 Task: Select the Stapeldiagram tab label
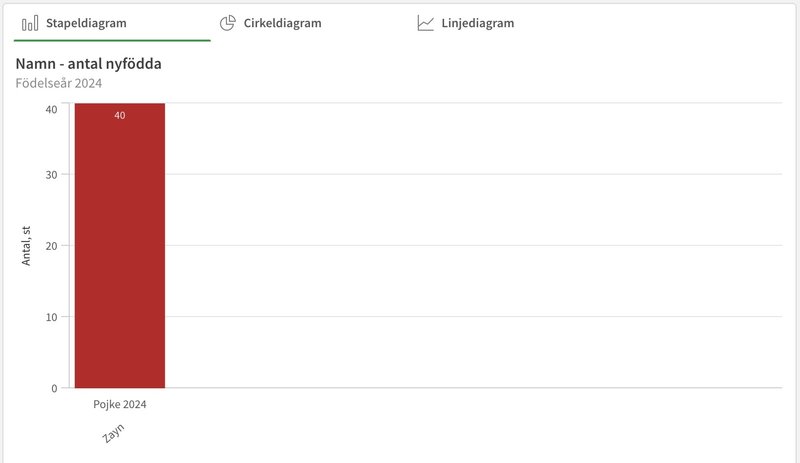tap(86, 23)
